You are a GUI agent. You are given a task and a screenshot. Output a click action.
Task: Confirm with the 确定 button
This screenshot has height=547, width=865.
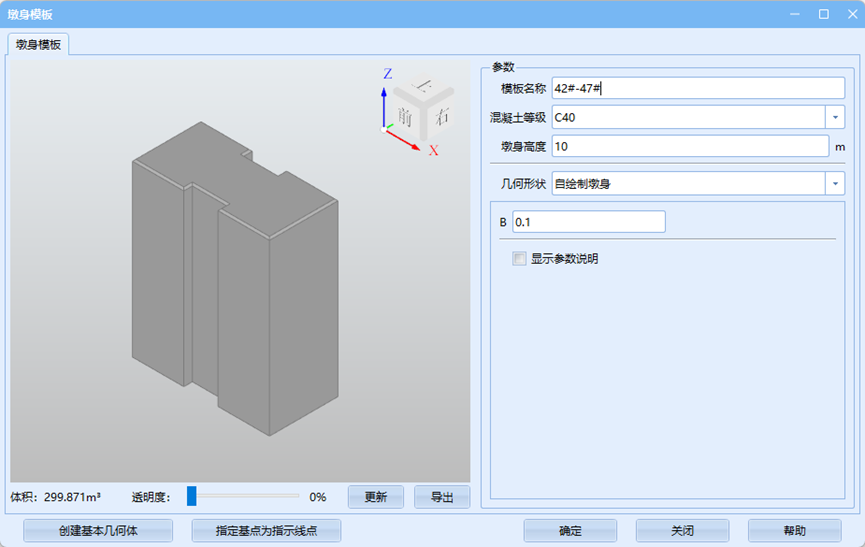click(x=570, y=531)
